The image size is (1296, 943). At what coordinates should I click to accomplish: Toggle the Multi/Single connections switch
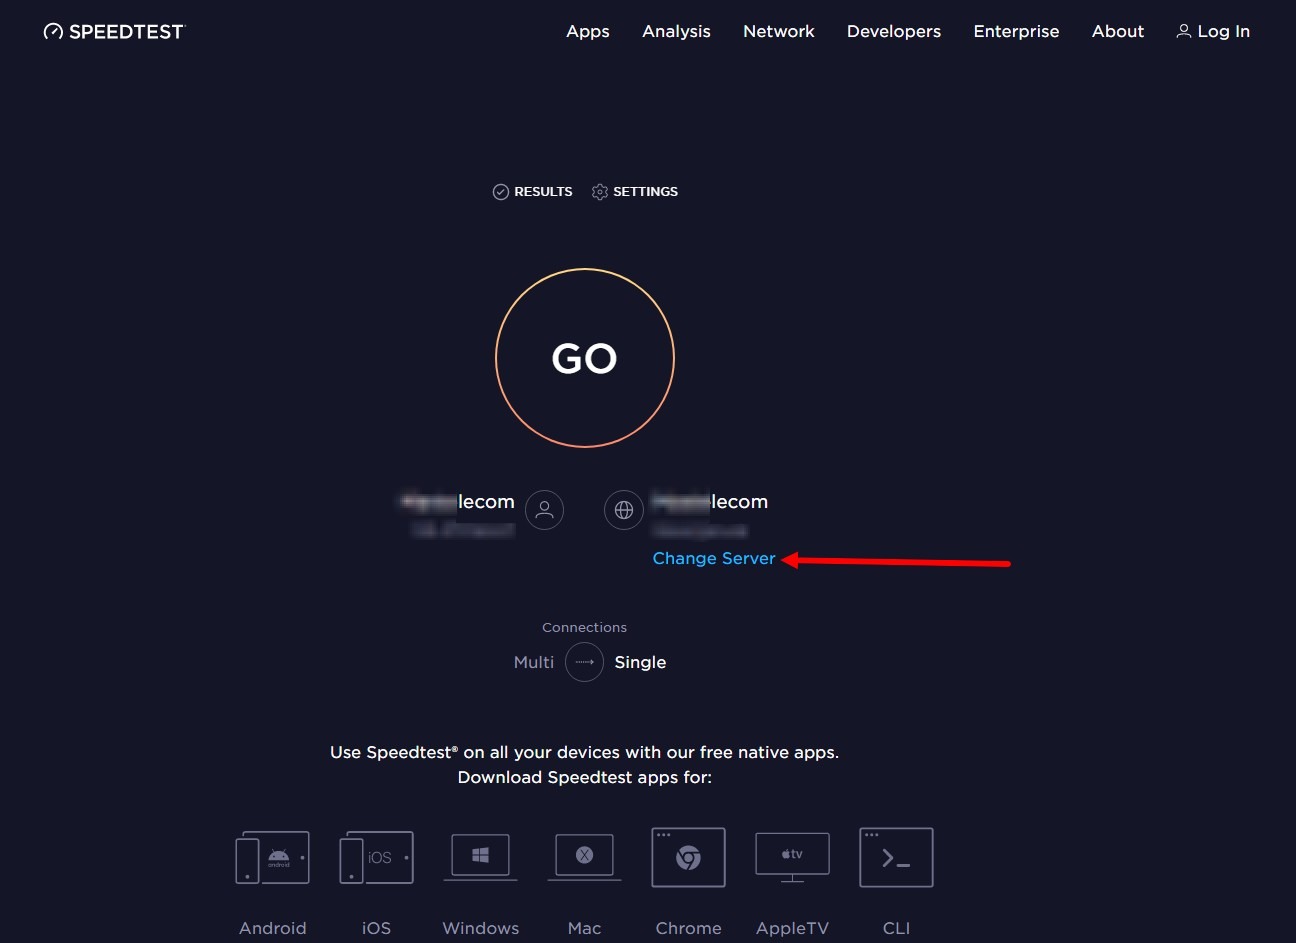pyautogui.click(x=584, y=662)
